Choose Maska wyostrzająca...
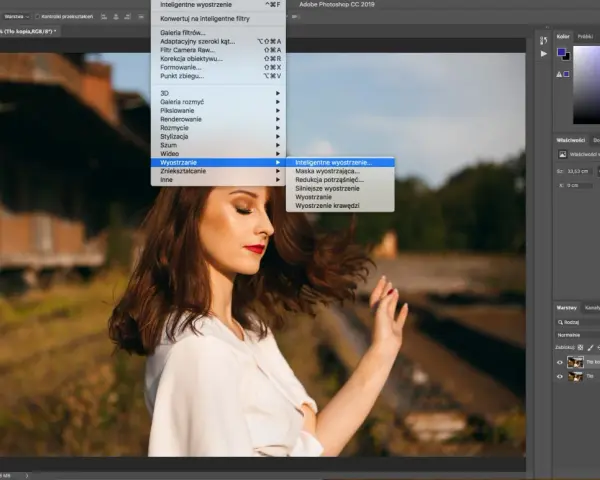Image resolution: width=600 pixels, height=480 pixels. tap(340, 171)
